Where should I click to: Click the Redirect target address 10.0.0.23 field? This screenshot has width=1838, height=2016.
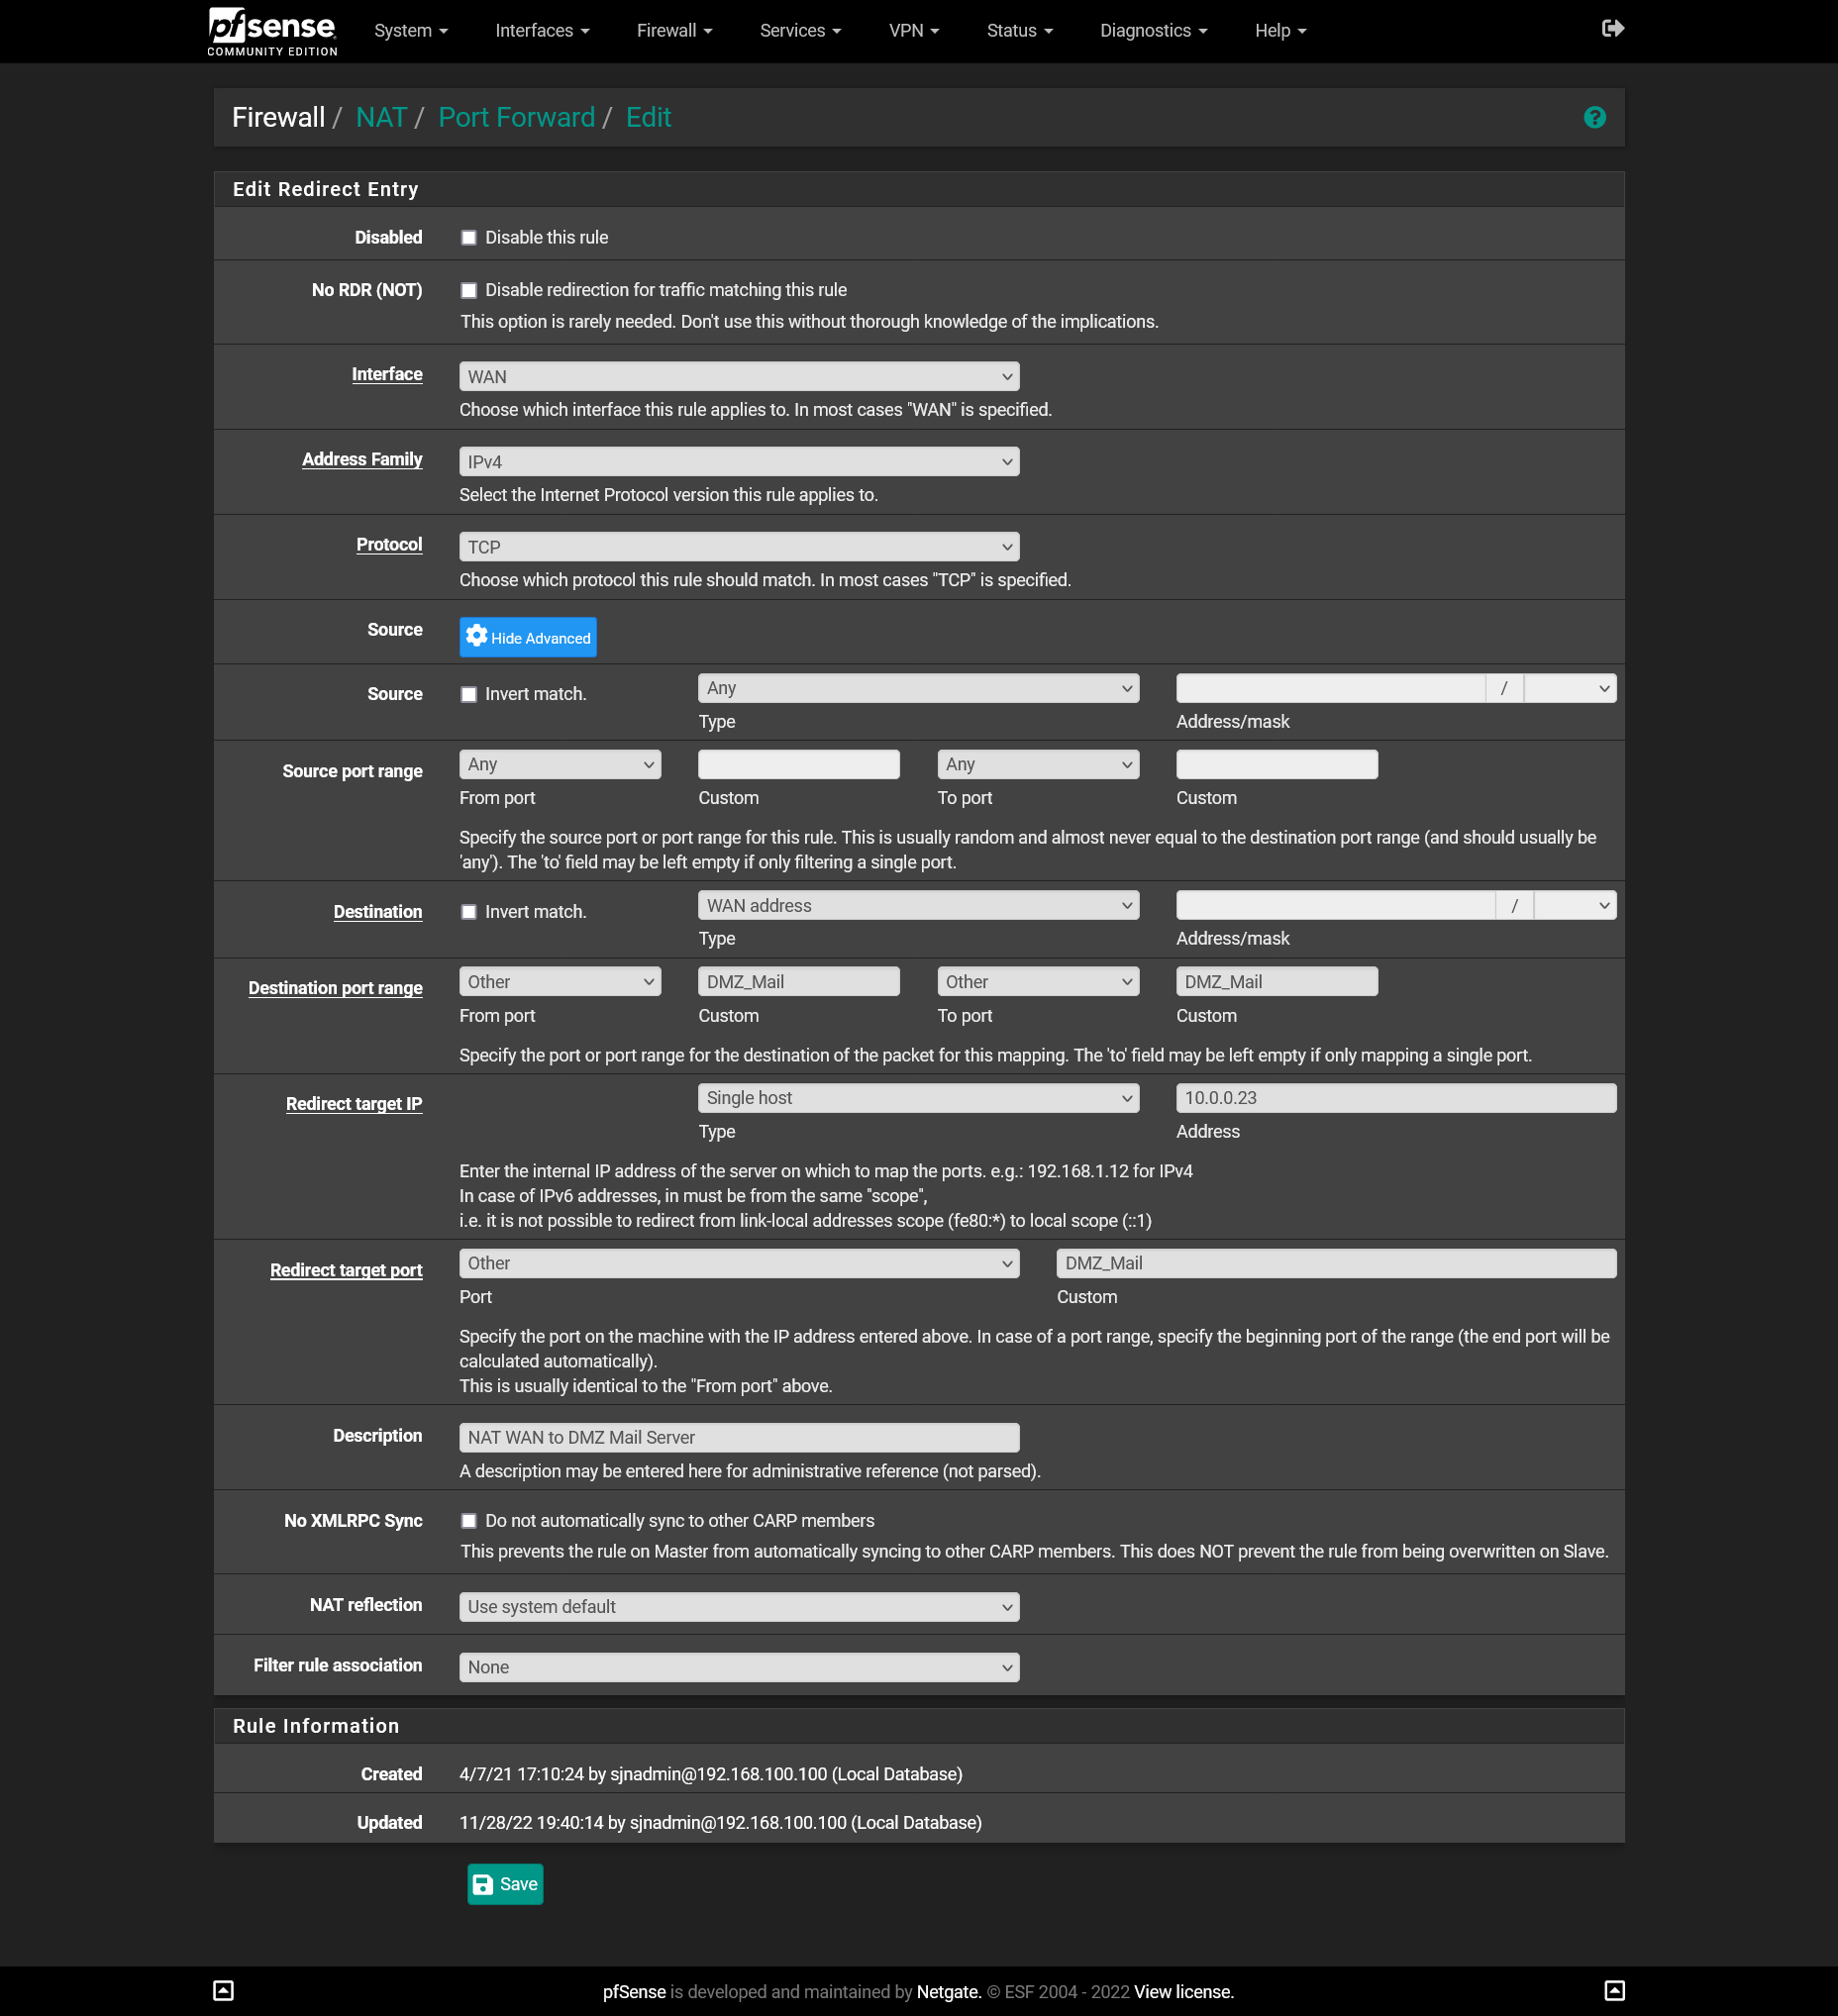tap(1396, 1098)
